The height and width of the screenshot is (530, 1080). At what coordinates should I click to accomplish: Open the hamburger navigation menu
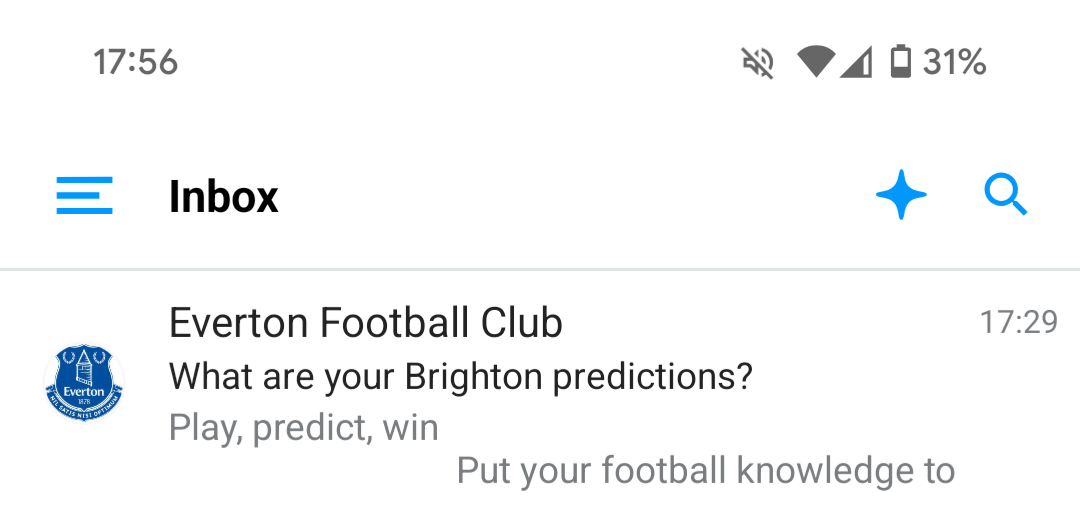click(x=84, y=196)
